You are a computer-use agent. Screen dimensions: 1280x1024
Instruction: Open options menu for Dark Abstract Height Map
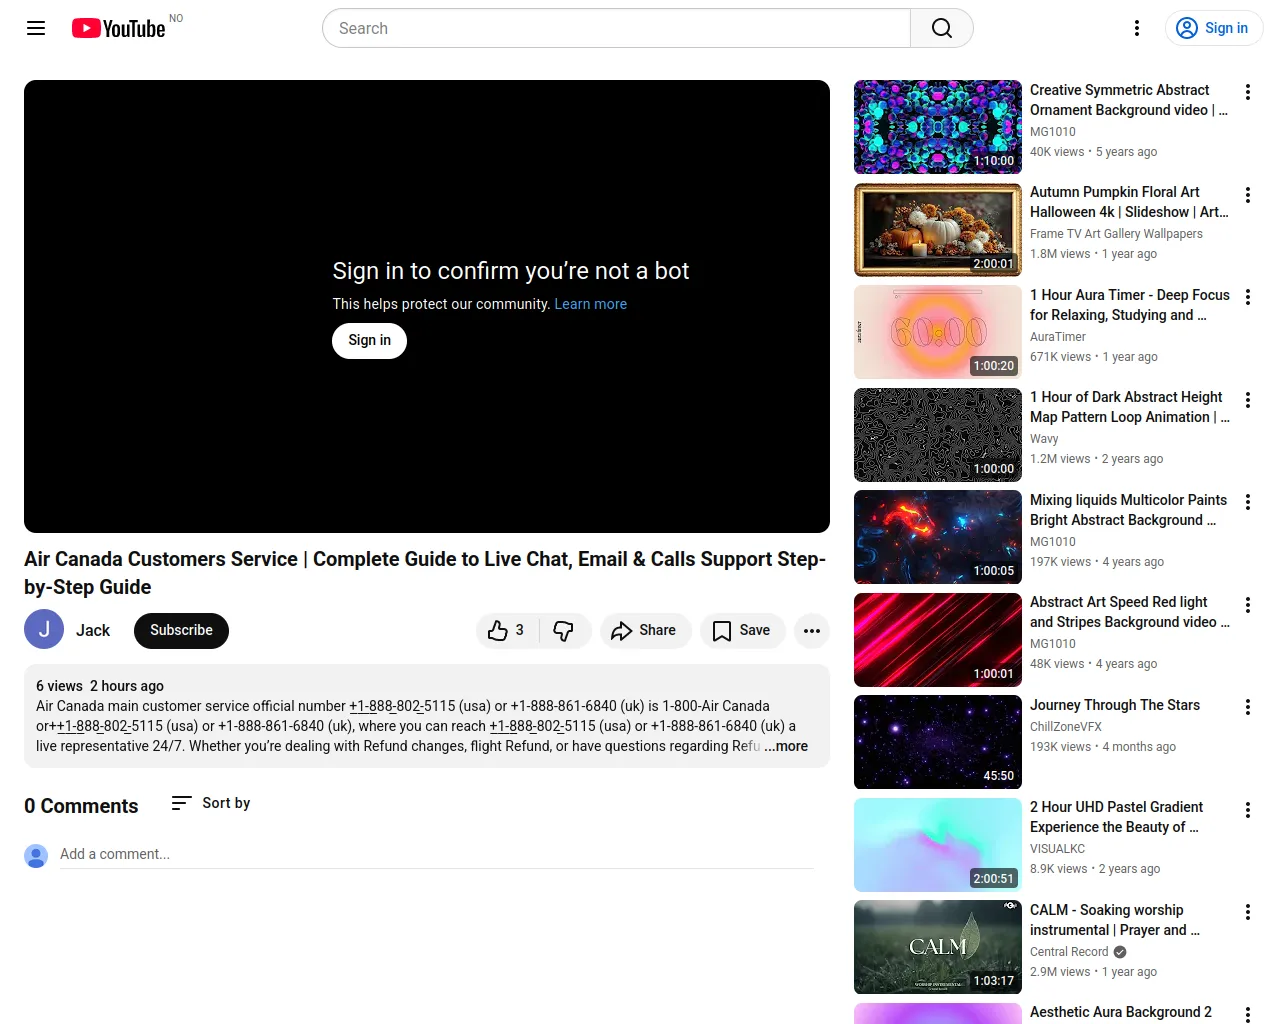tap(1248, 400)
